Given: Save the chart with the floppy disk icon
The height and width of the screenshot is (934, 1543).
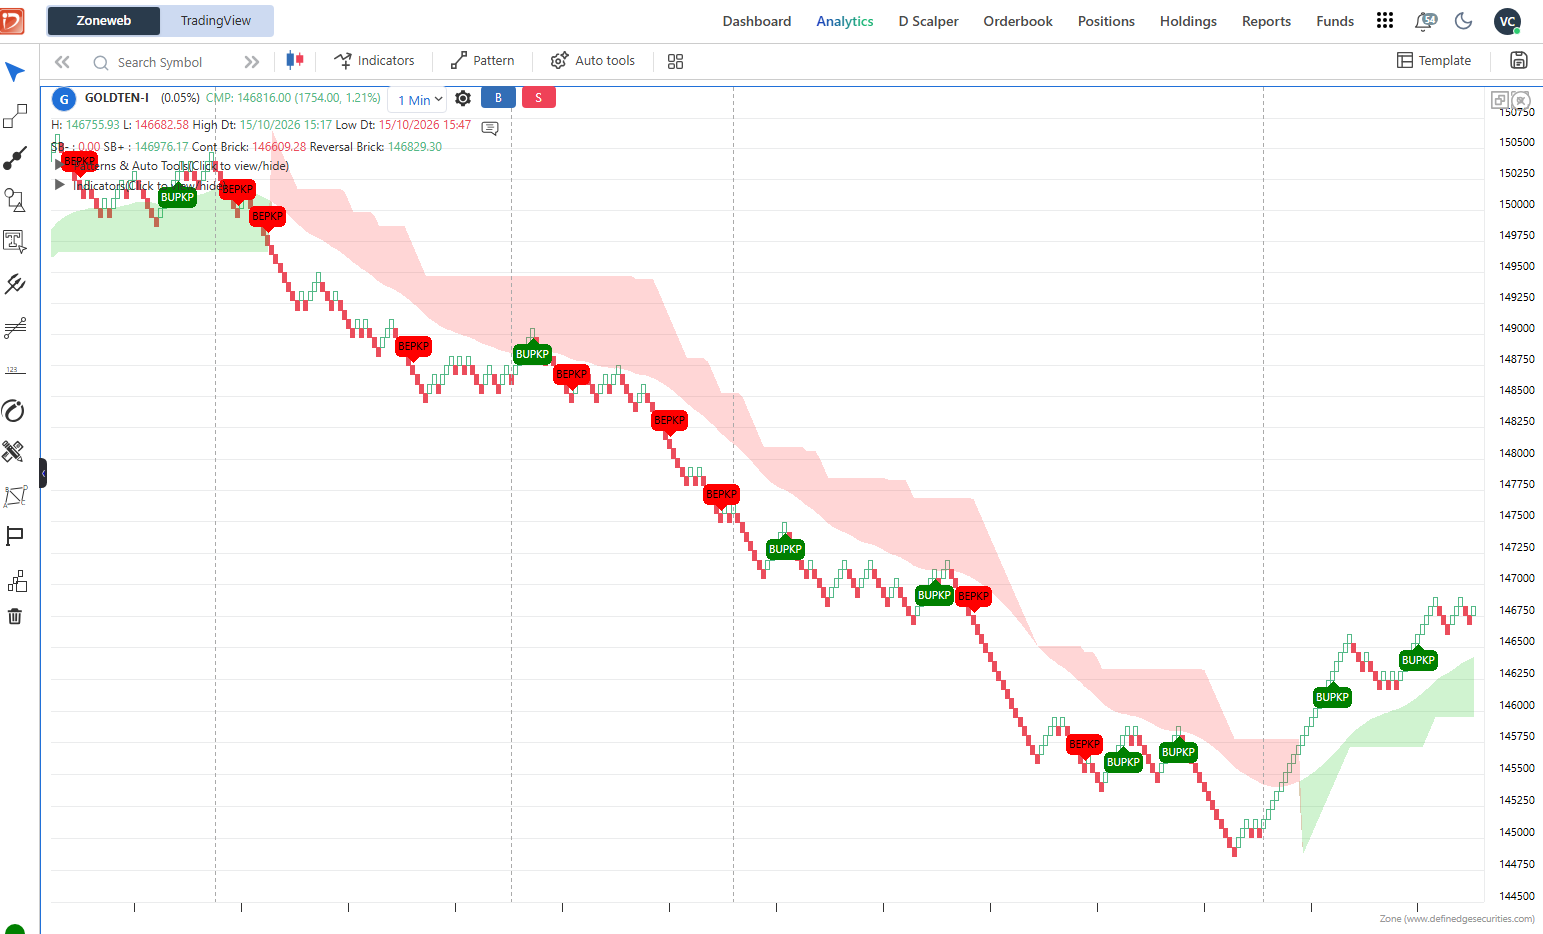Looking at the screenshot, I should coord(1519,60).
